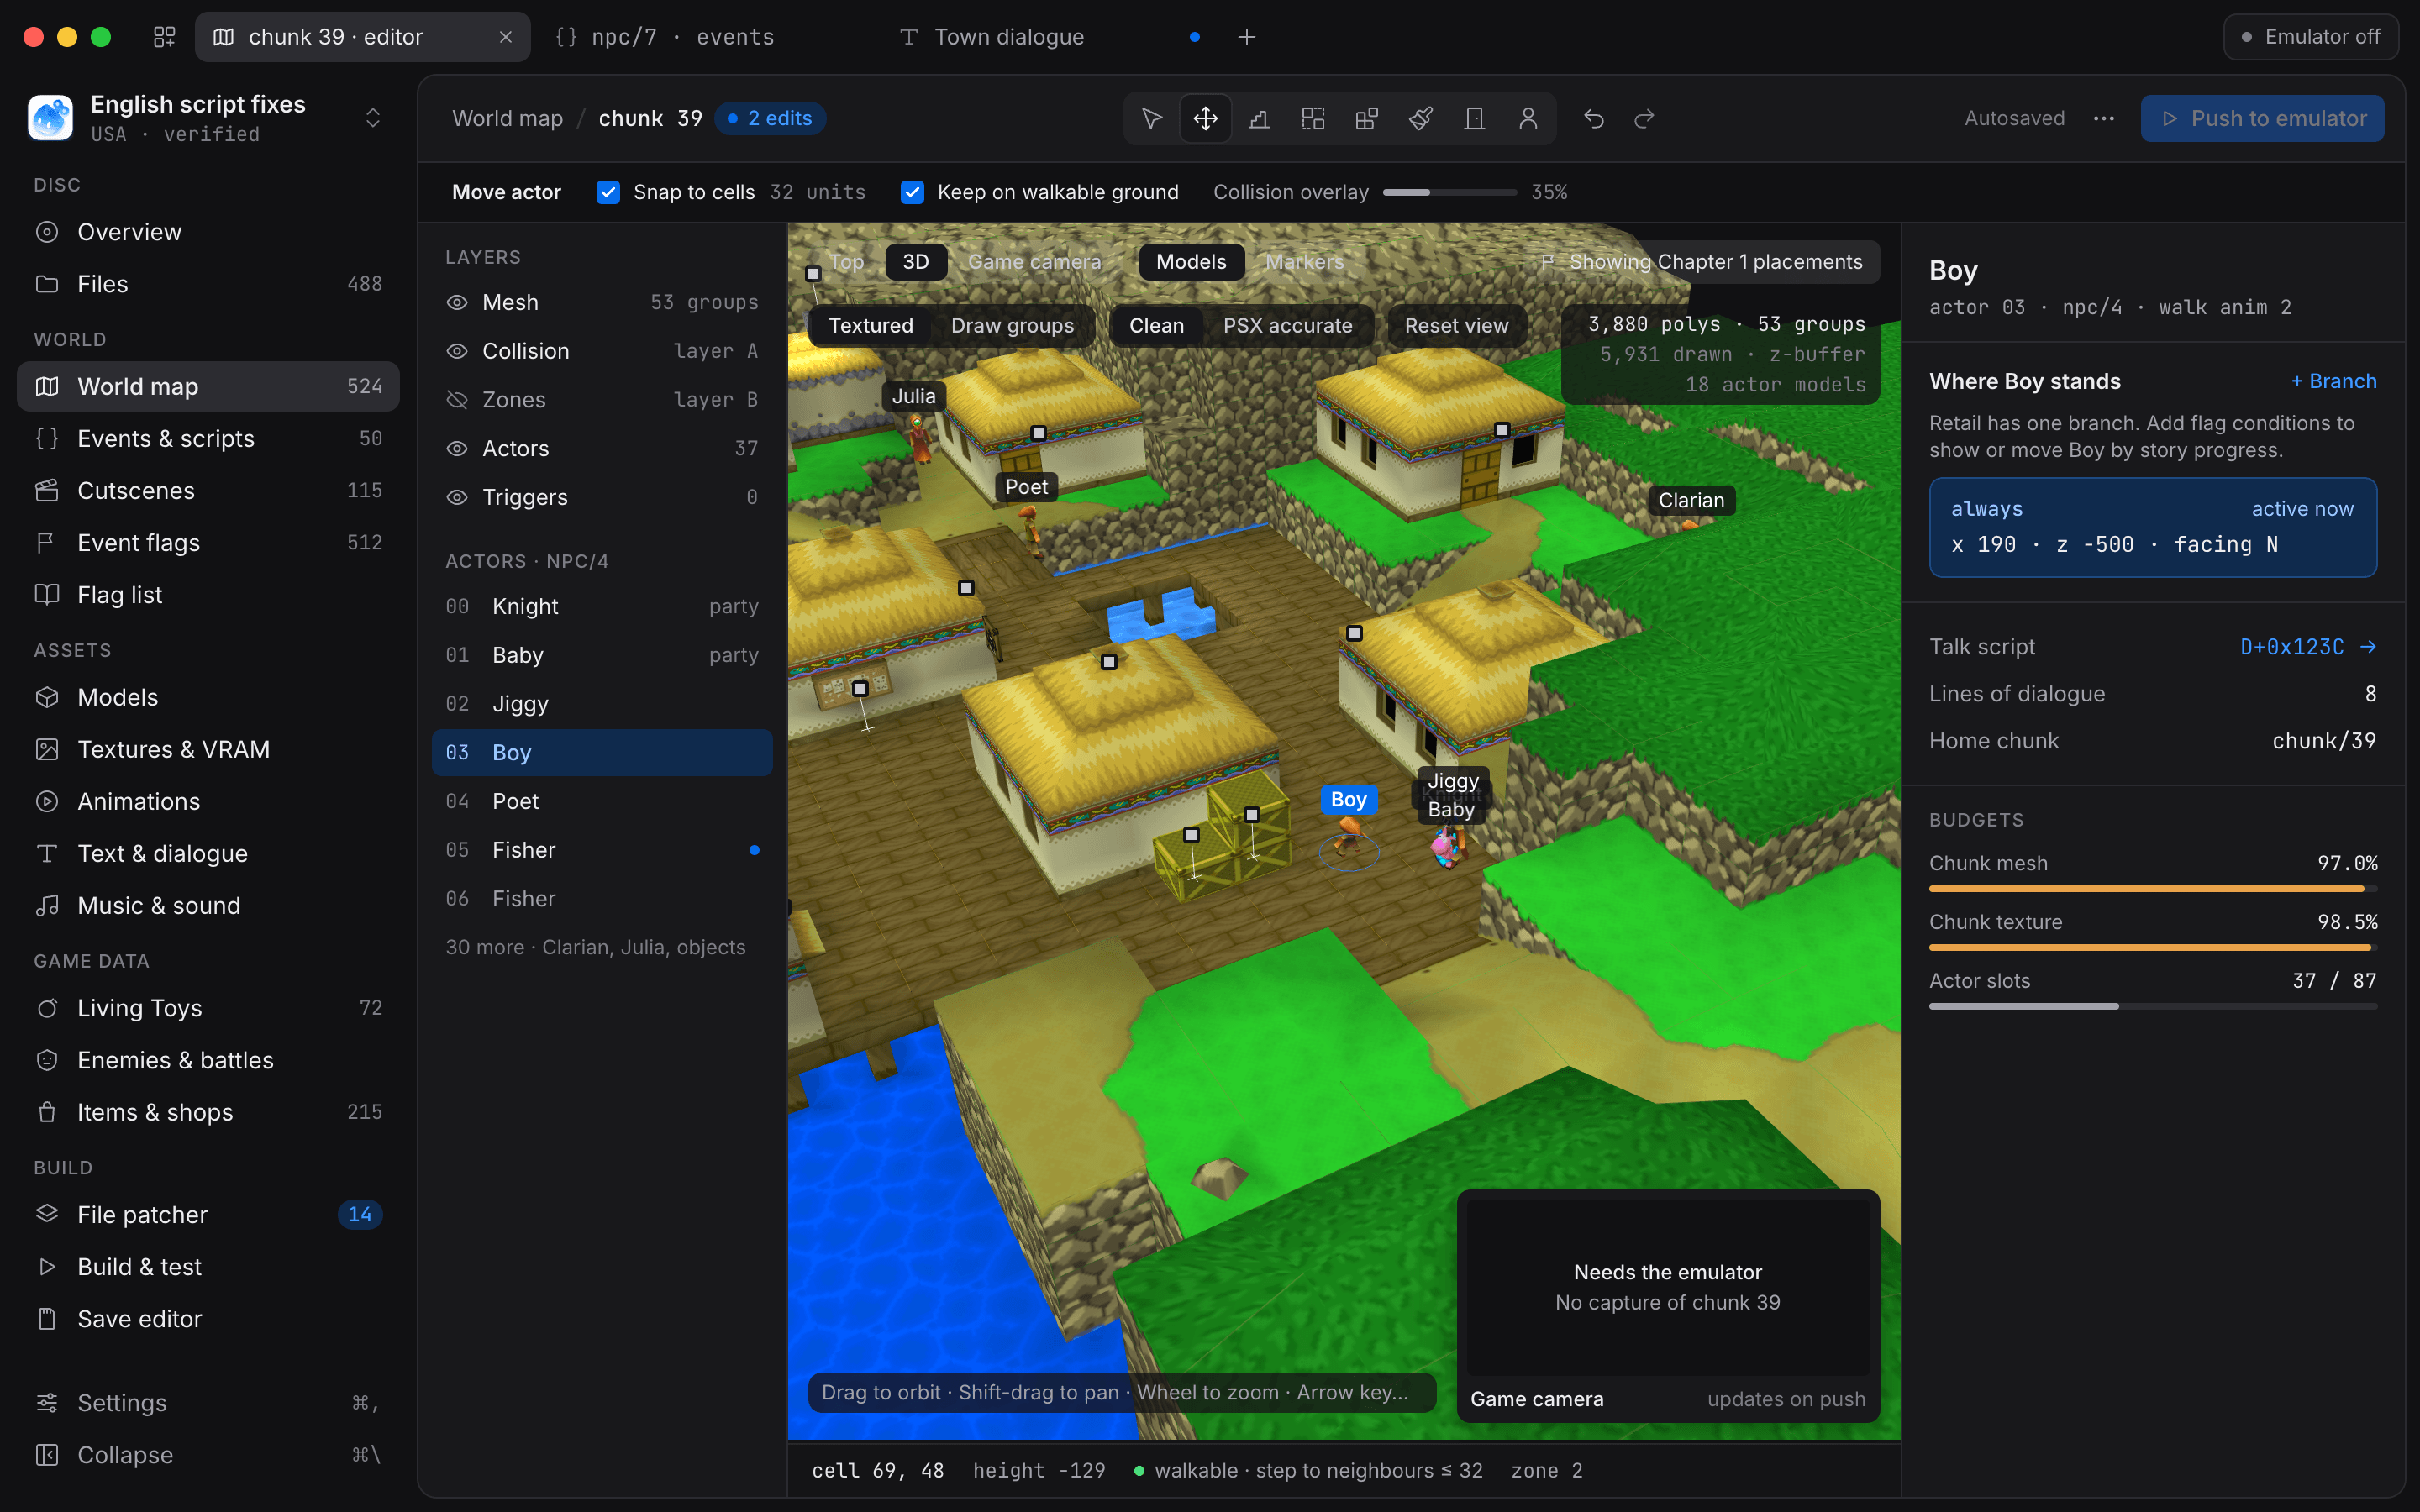Image resolution: width=2420 pixels, height=1512 pixels.
Task: Open File patcher in sidebar
Action: [208, 1214]
